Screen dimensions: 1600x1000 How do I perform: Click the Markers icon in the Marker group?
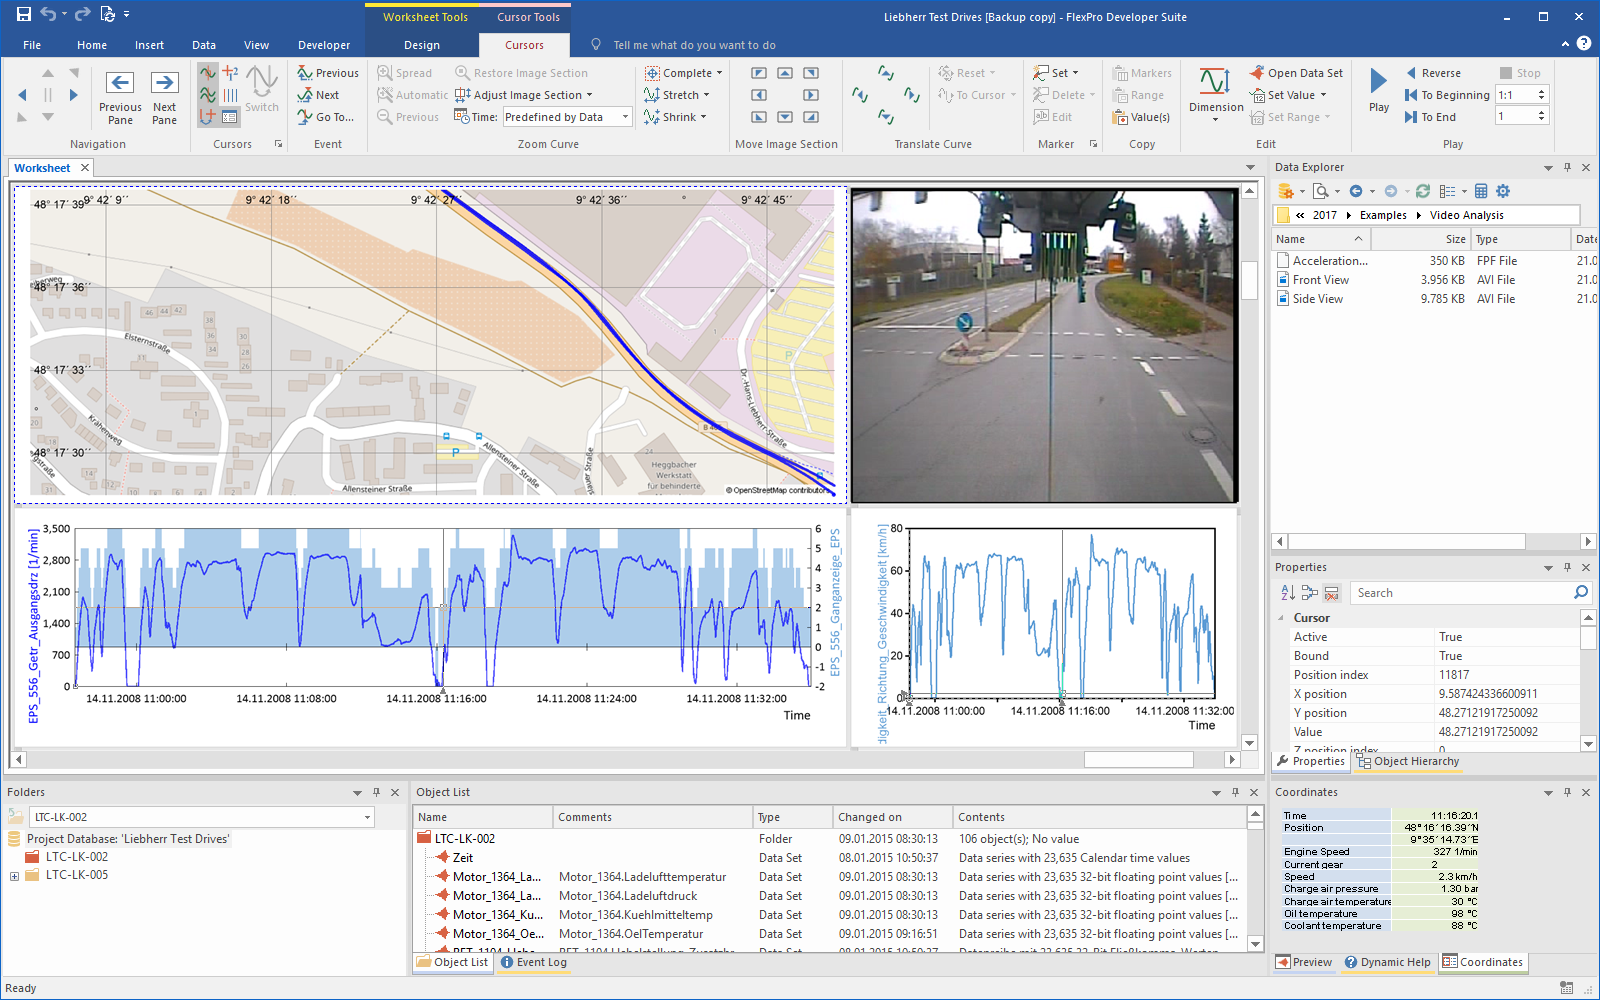point(1142,72)
